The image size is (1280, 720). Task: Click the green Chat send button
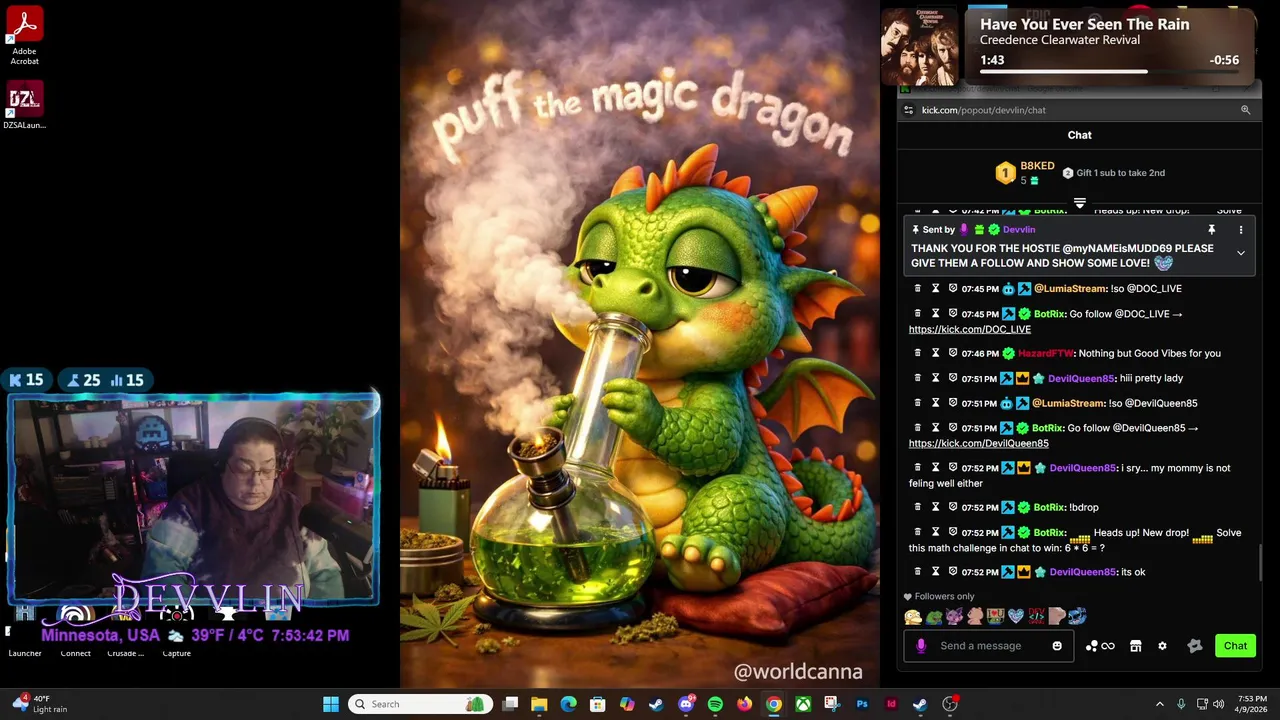(x=1235, y=646)
